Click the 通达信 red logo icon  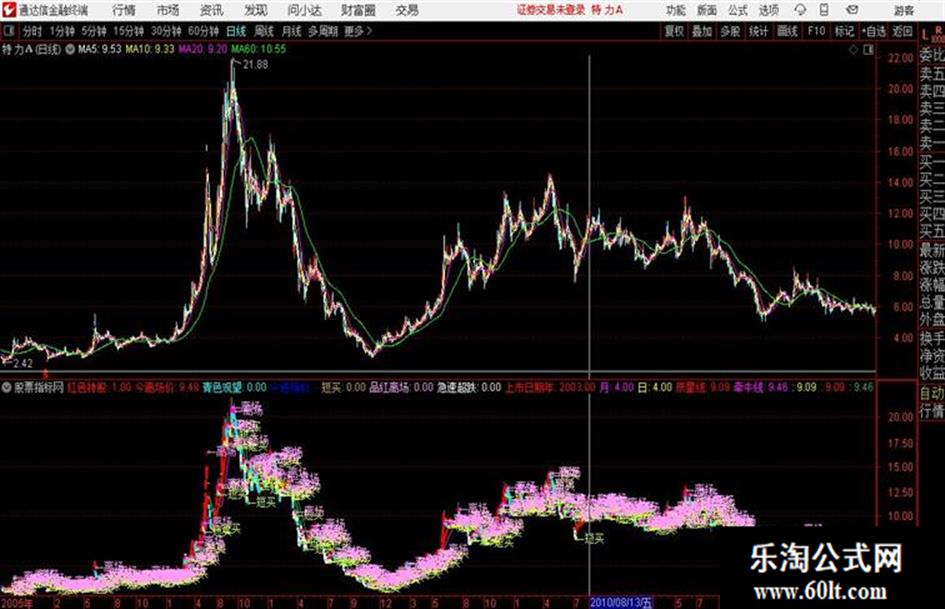pos(8,10)
